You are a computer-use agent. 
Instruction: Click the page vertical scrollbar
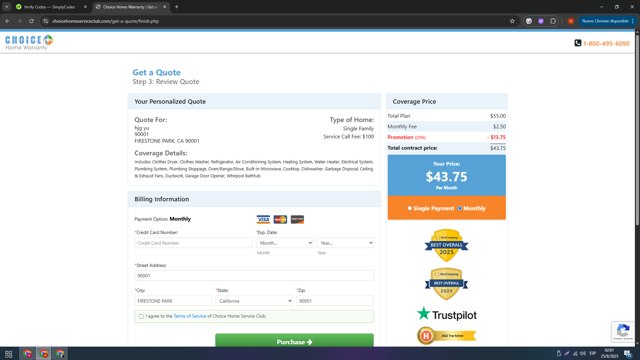(637, 129)
